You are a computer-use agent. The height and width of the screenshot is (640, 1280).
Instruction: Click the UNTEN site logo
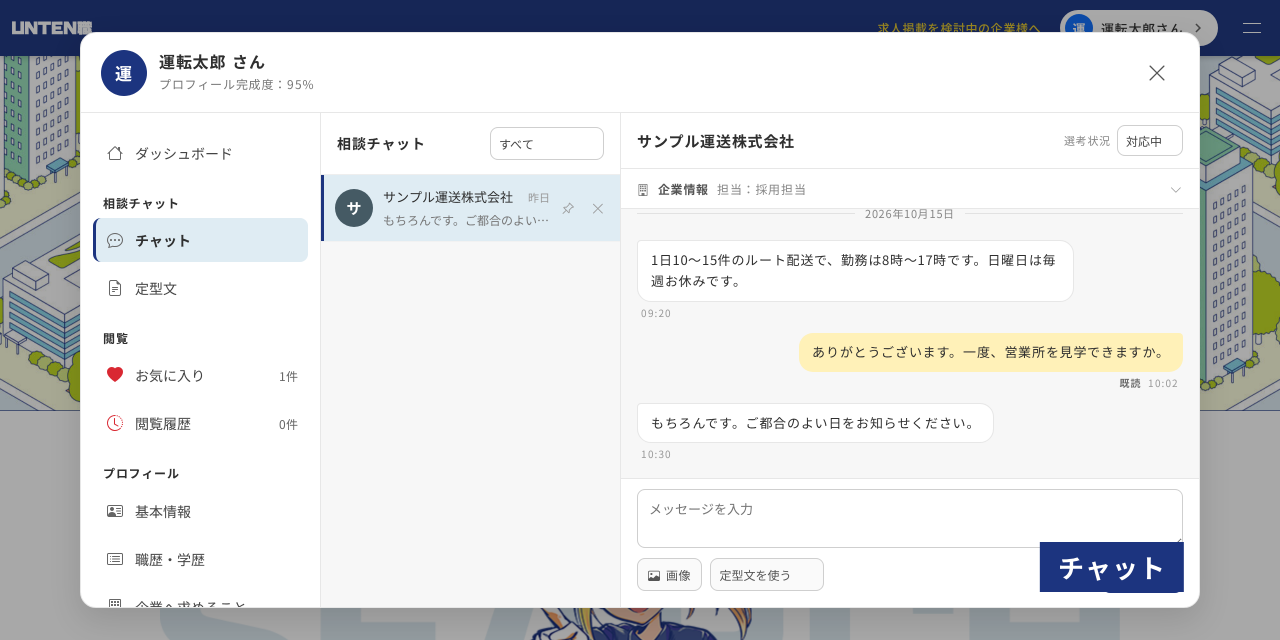click(x=52, y=28)
